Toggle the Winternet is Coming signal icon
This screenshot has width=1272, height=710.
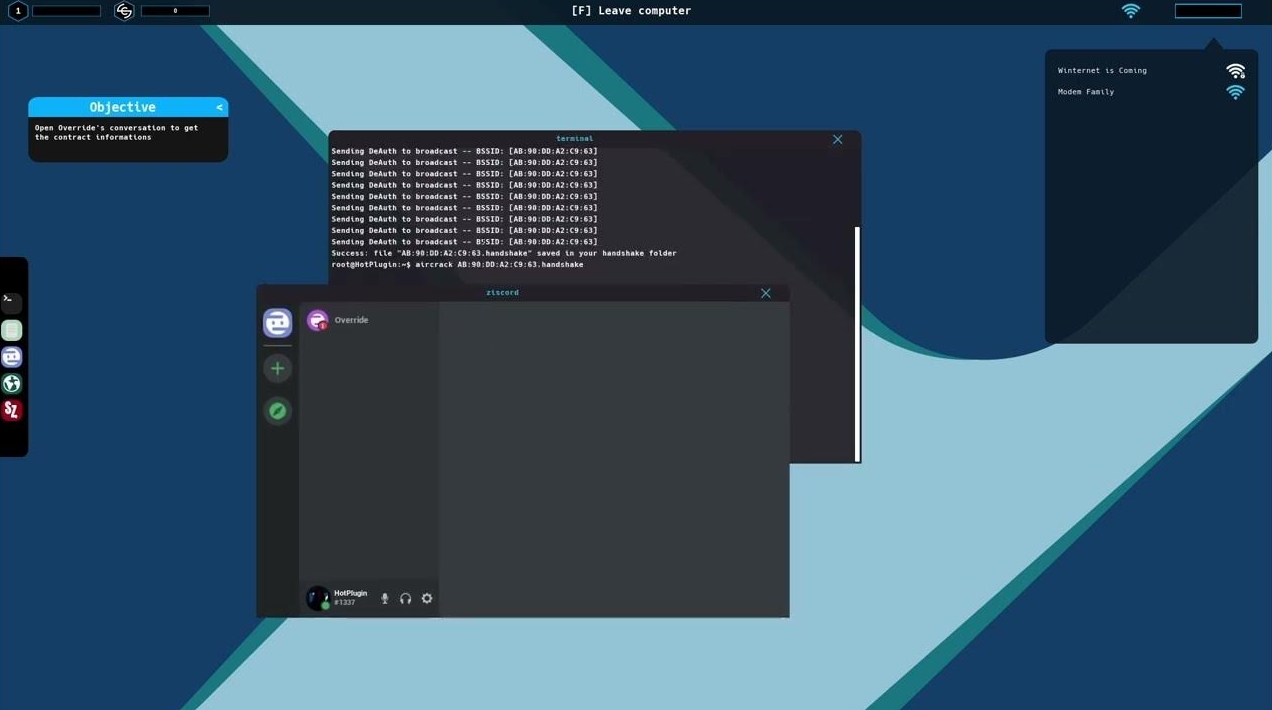click(x=1235, y=69)
